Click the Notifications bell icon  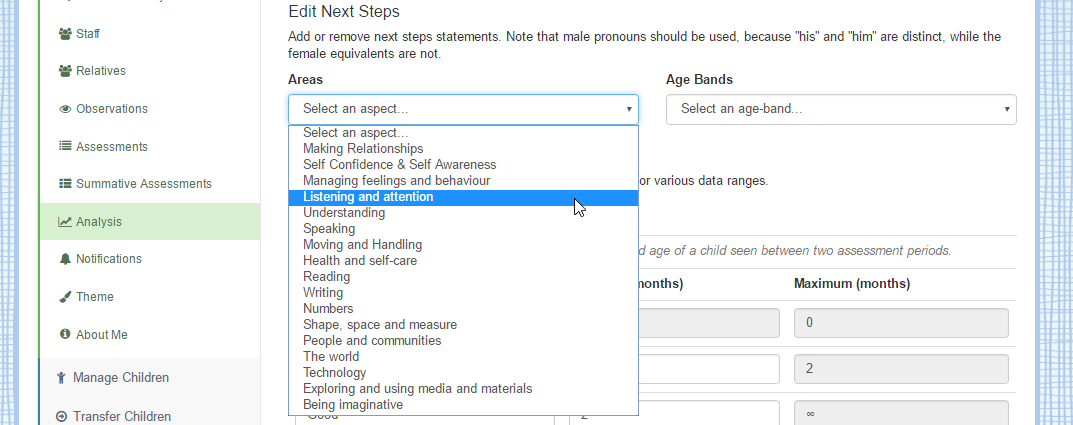coord(65,259)
